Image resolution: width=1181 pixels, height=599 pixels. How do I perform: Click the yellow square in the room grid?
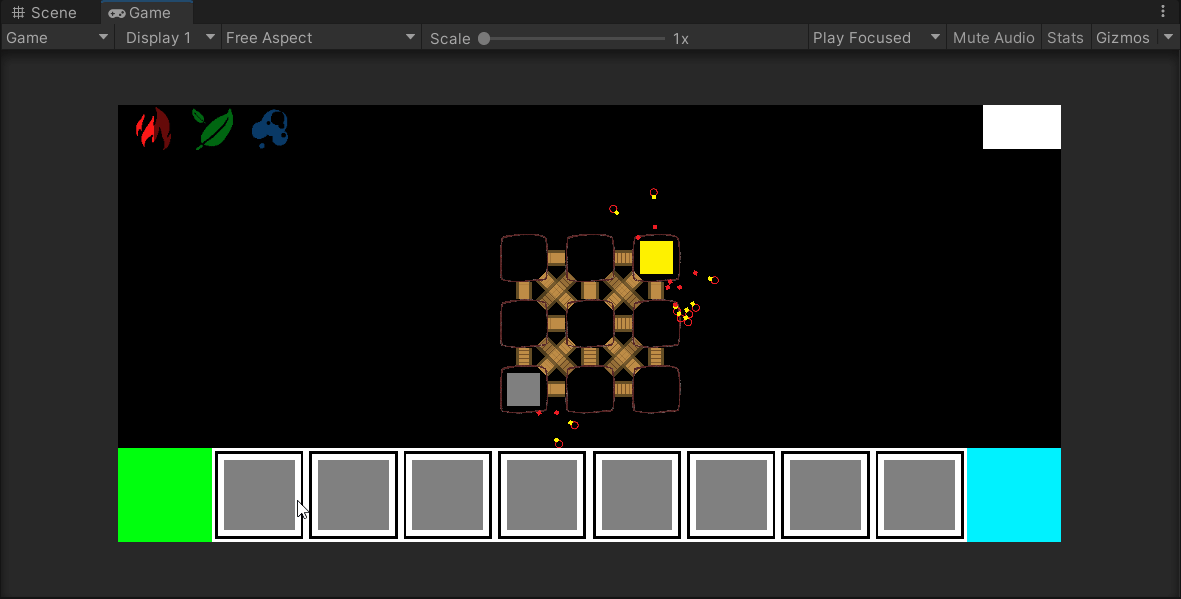(656, 258)
